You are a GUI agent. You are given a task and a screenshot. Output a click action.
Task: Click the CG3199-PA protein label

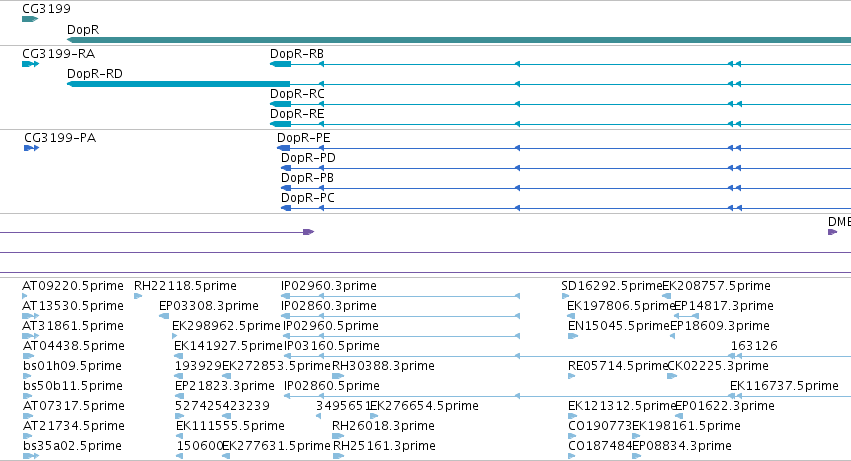pos(60,138)
